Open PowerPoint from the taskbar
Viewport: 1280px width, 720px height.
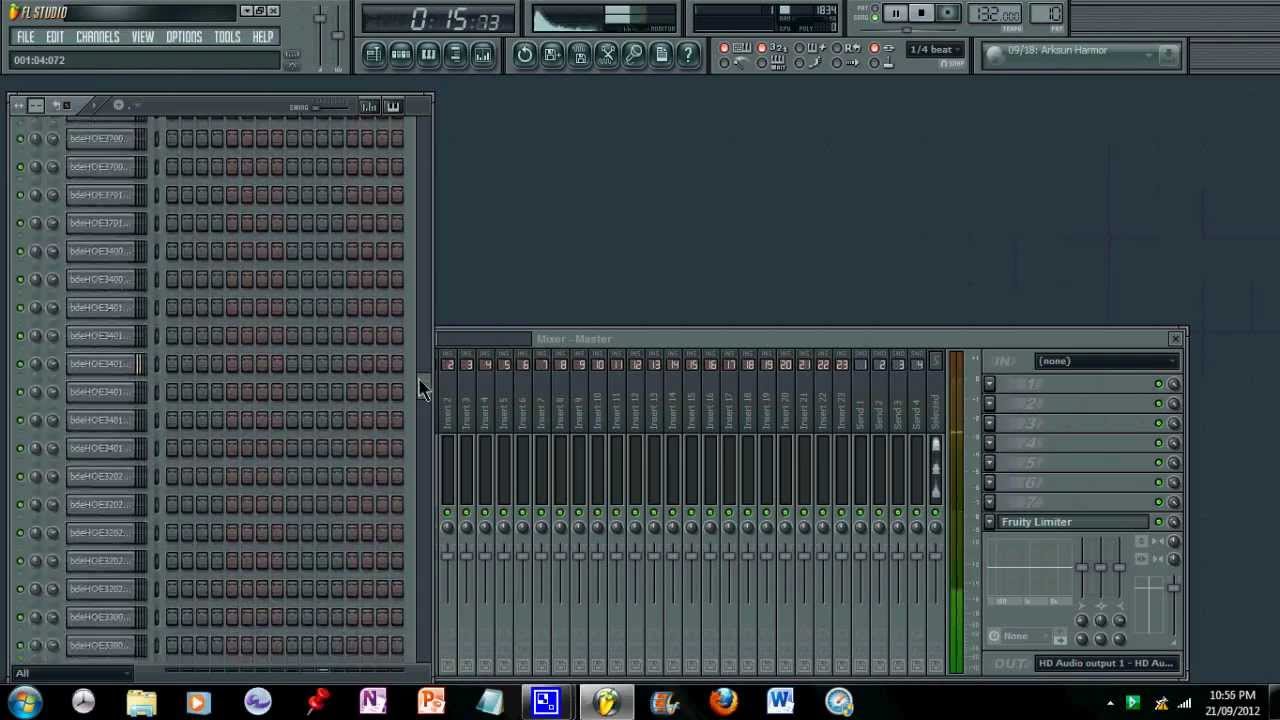click(x=431, y=702)
